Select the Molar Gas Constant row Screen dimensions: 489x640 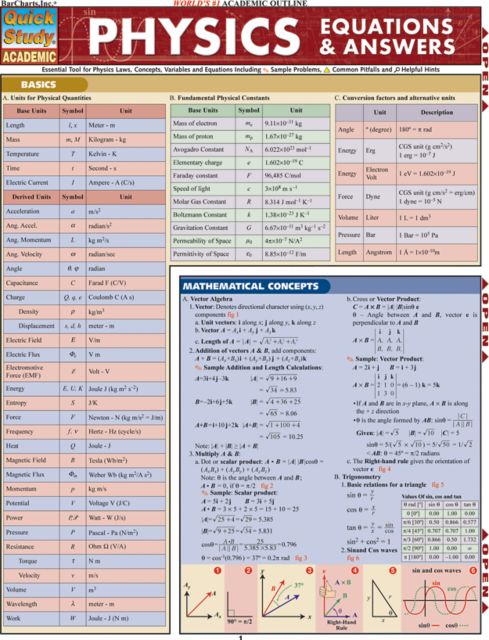[250, 202]
